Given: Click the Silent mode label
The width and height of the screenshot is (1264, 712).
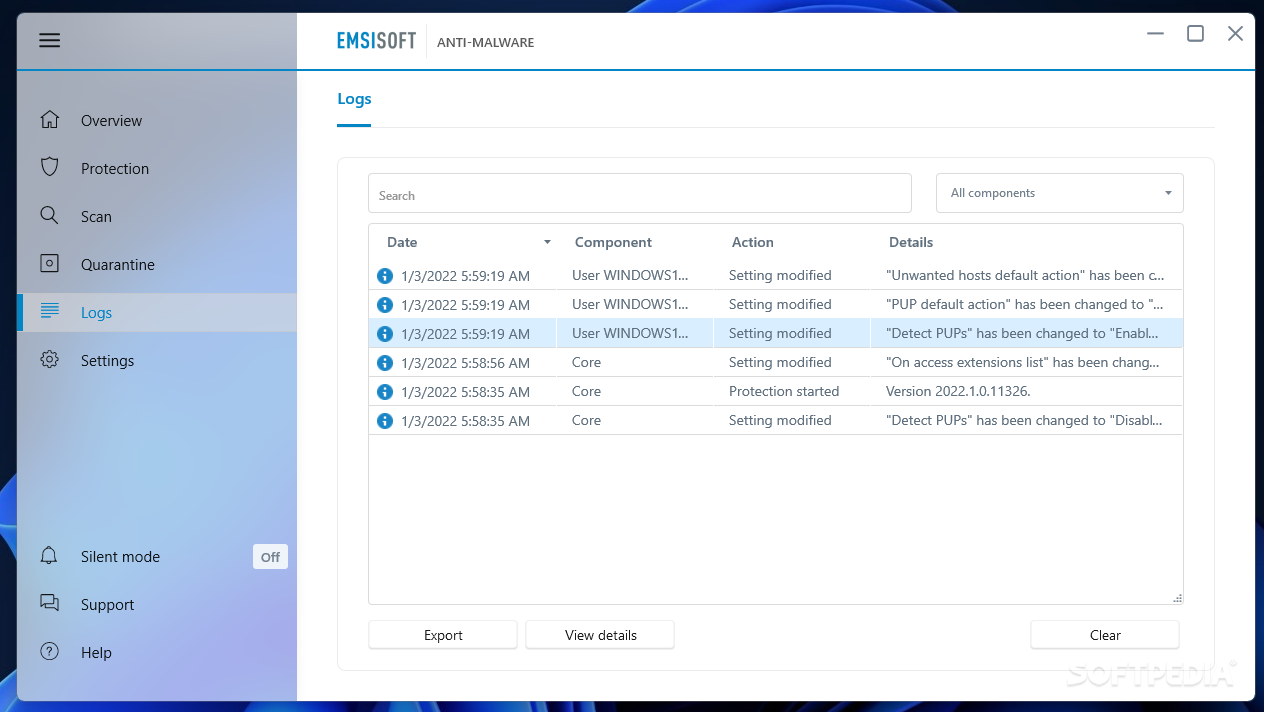Looking at the screenshot, I should pyautogui.click(x=120, y=557).
